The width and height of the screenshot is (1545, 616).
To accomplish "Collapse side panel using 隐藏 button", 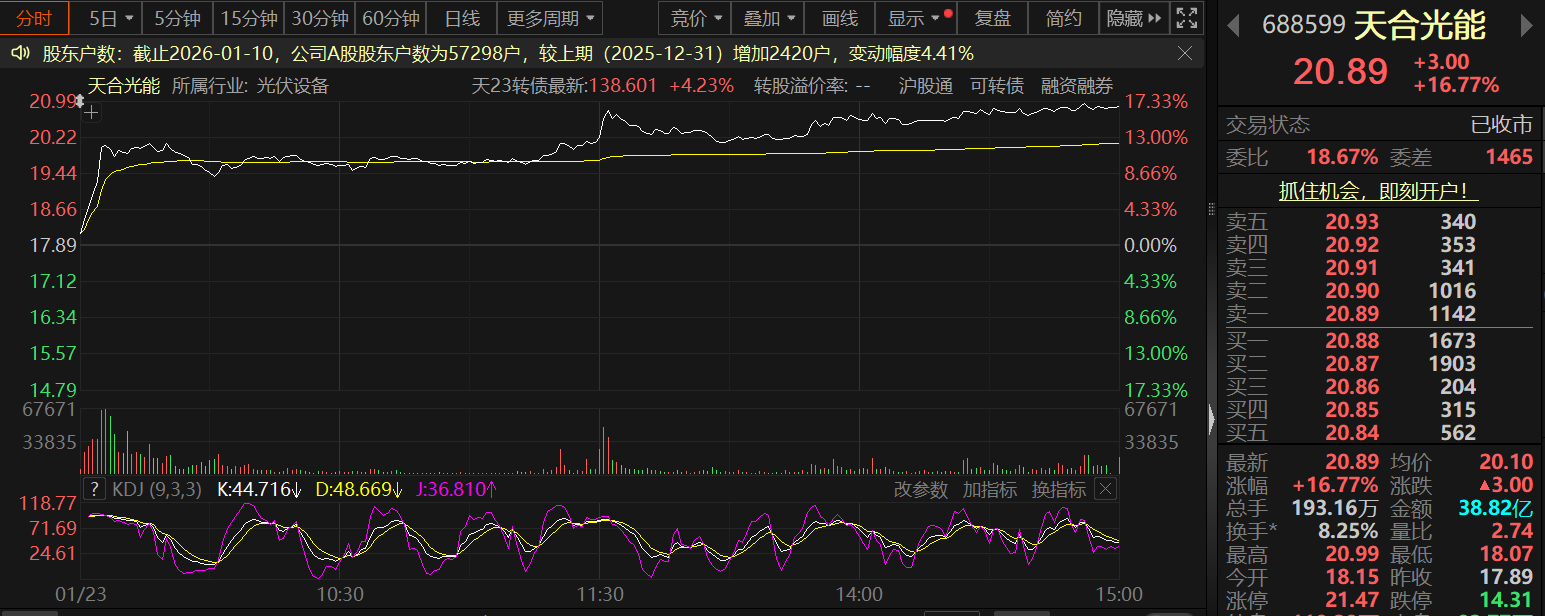I will point(1134,18).
